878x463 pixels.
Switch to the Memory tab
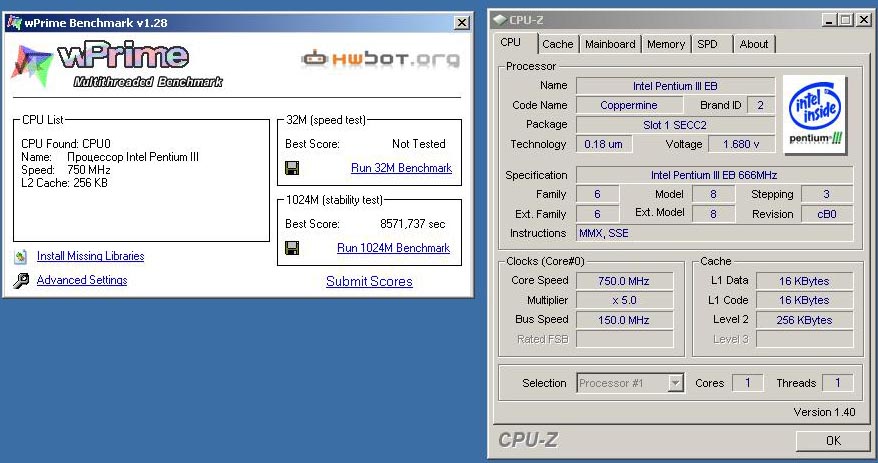click(666, 44)
